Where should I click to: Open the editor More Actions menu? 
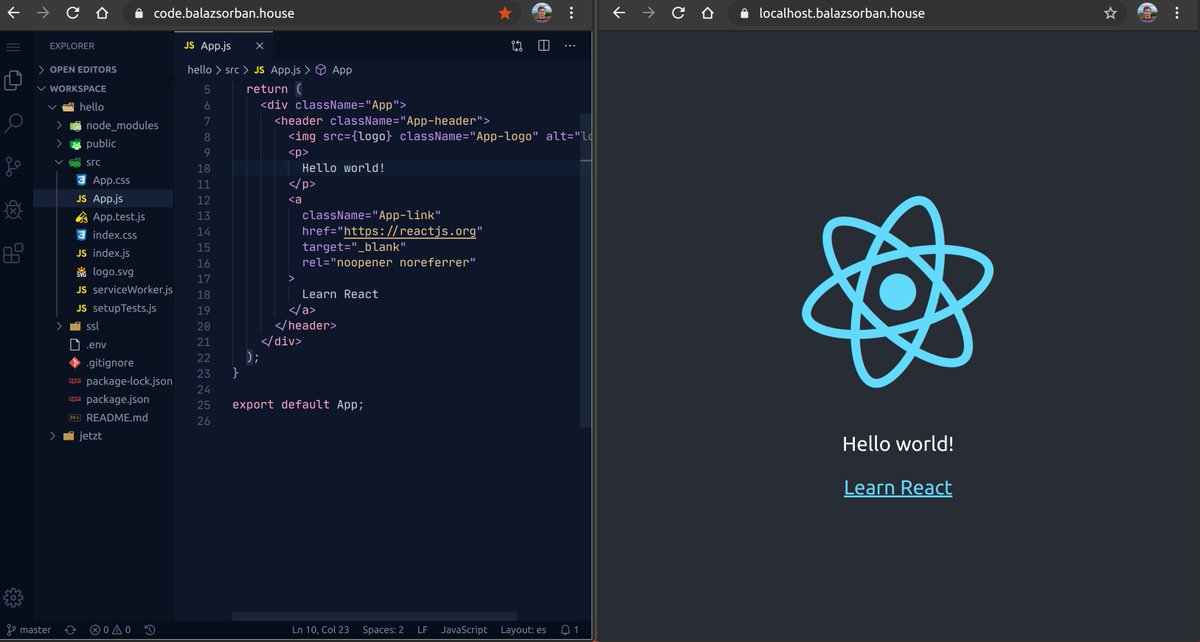point(571,46)
